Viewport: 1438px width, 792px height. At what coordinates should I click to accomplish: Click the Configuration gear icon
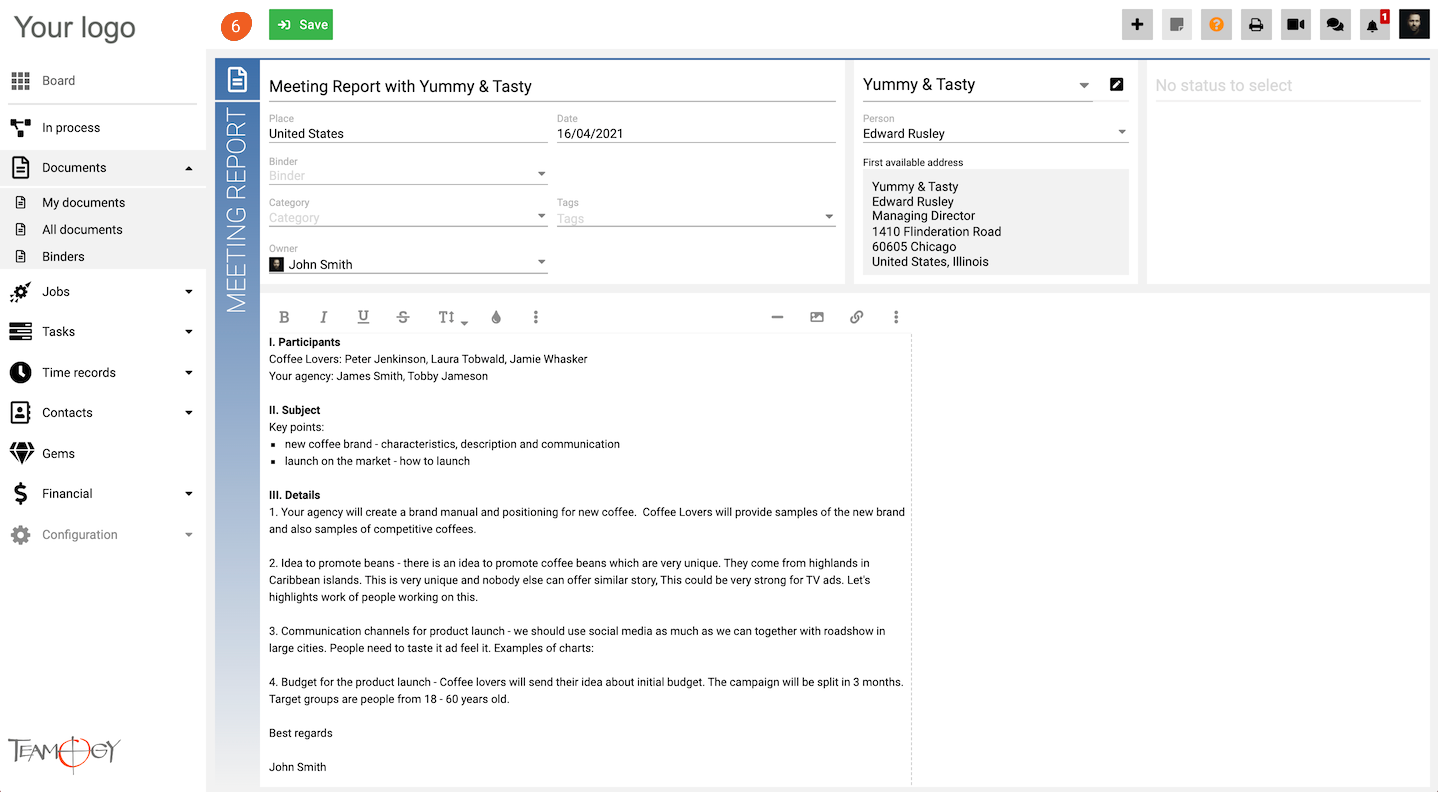[20, 535]
